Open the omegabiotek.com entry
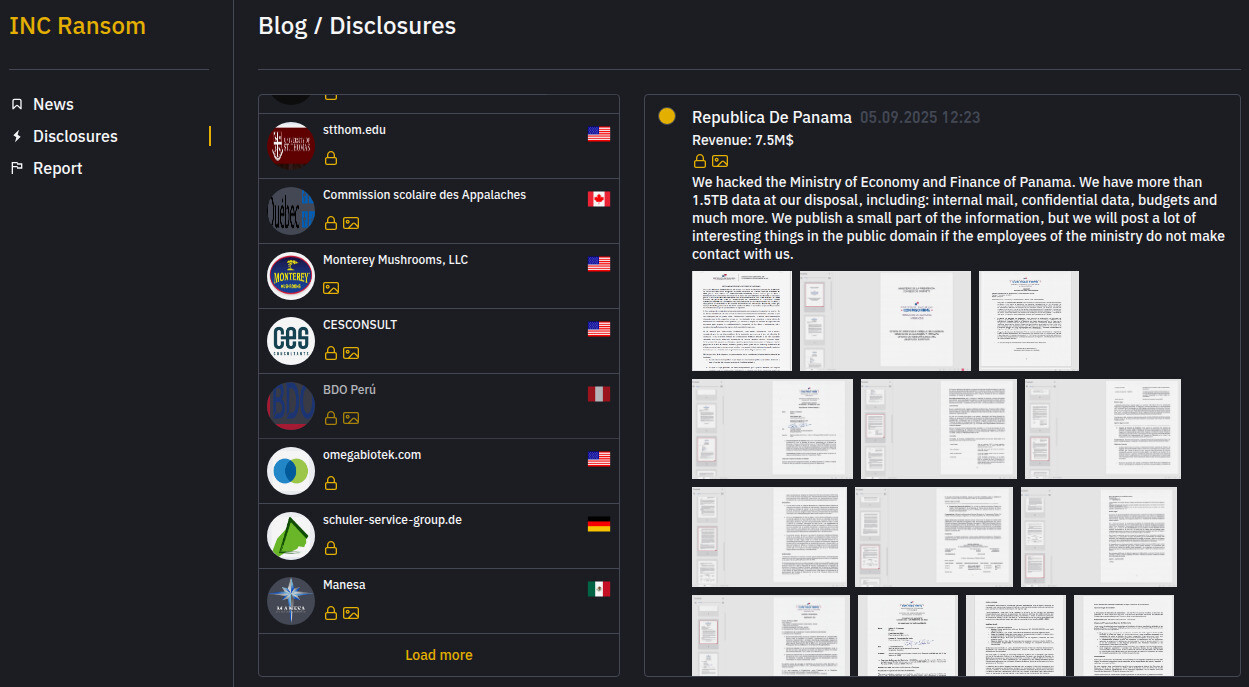Viewport: 1249px width, 687px height. point(439,471)
